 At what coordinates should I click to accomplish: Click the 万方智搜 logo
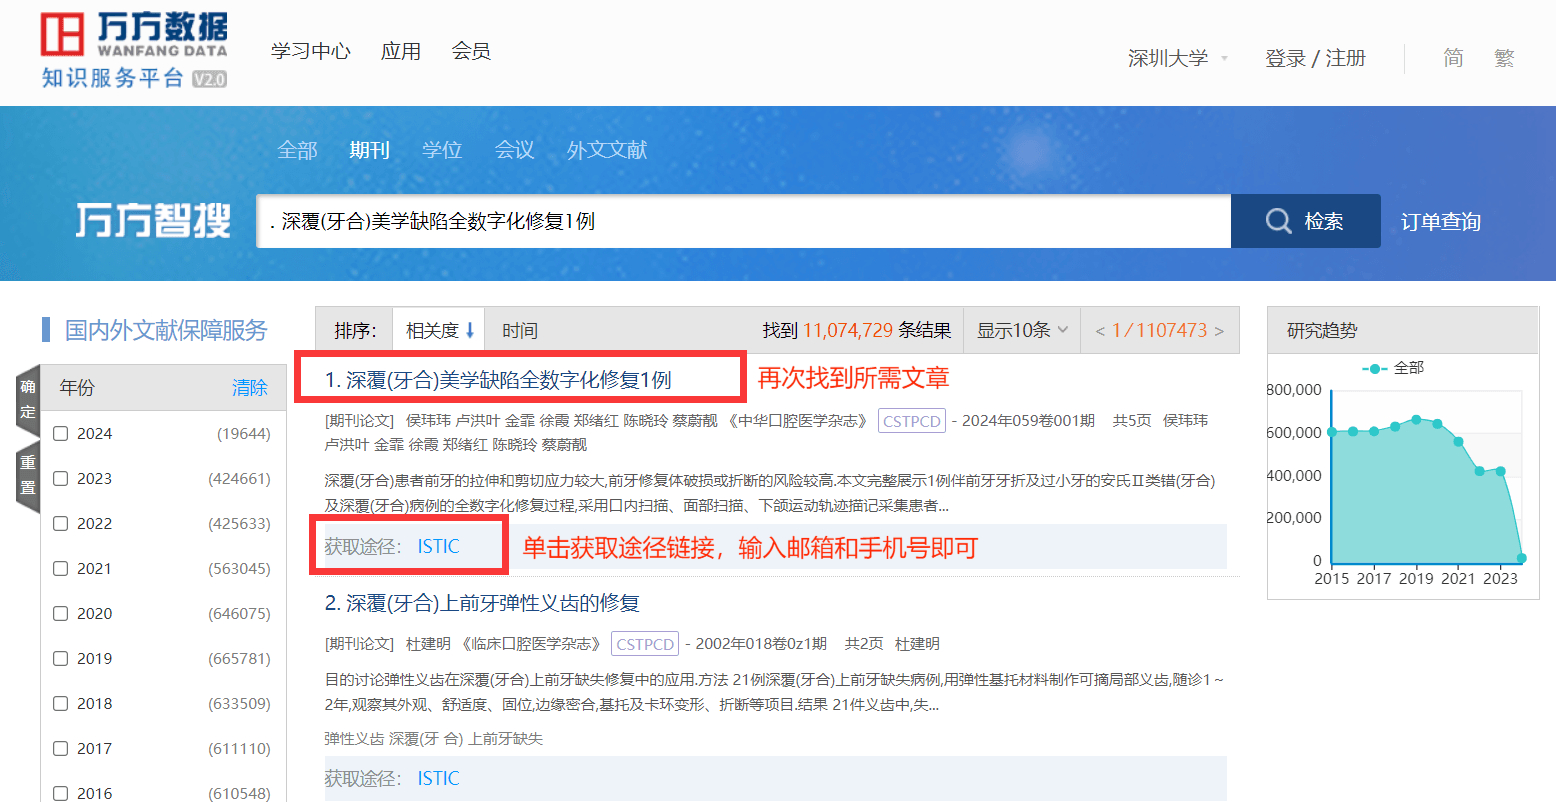[x=154, y=221]
